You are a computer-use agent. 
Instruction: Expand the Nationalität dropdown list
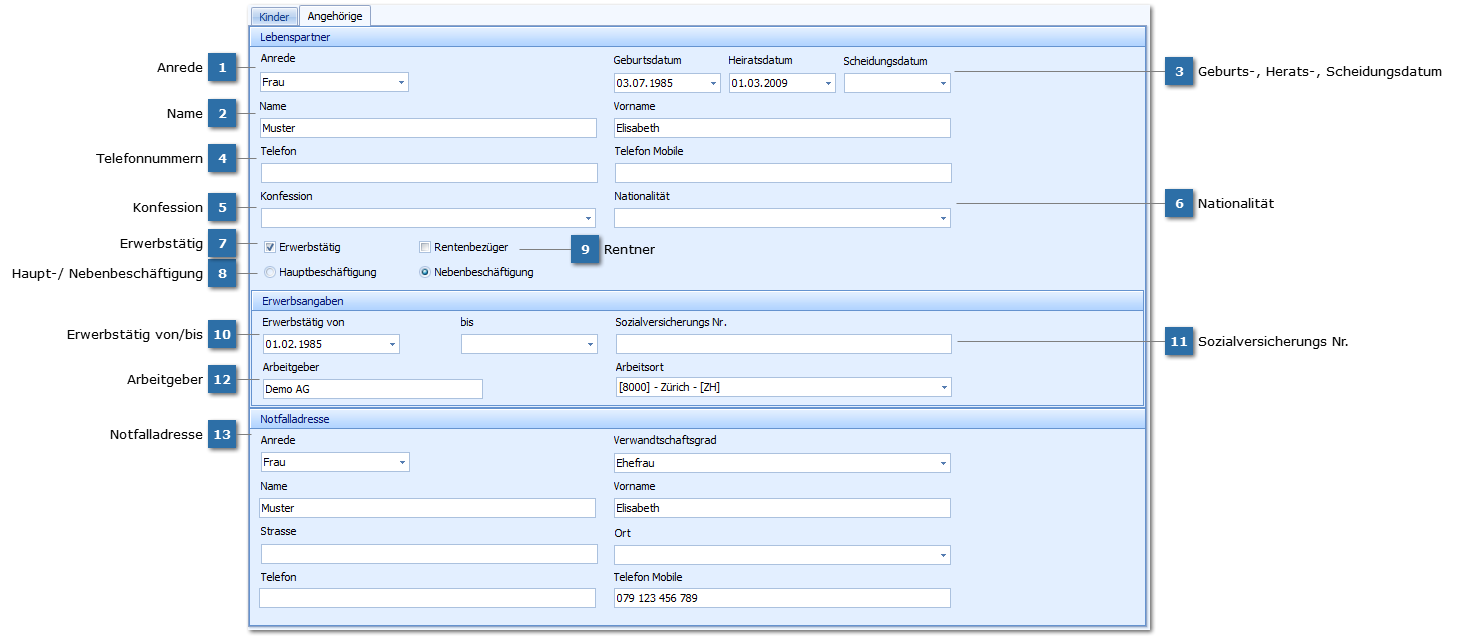(942, 218)
